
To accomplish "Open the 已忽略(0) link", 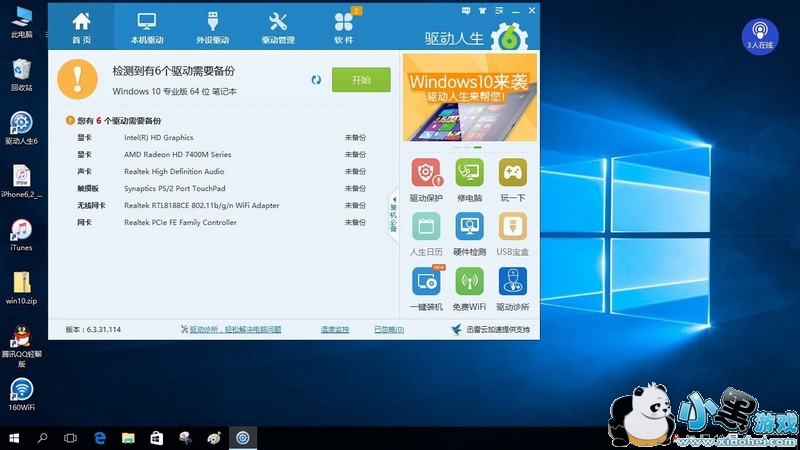I will [x=389, y=330].
